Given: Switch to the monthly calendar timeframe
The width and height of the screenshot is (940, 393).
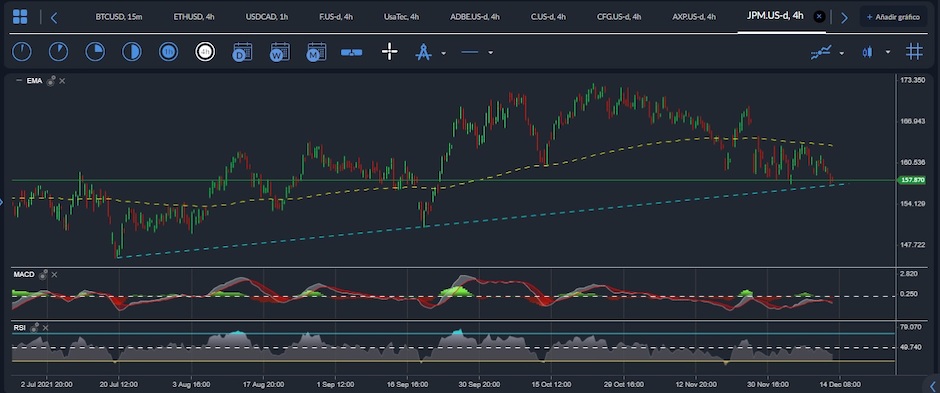Looking at the screenshot, I should pyautogui.click(x=316, y=52).
